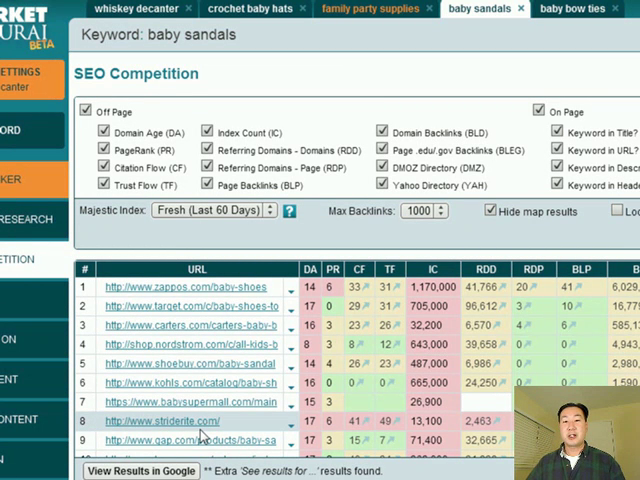This screenshot has width=640, height=480.
Task: Uncheck PageRank (PR) checkbox
Action: [104, 148]
